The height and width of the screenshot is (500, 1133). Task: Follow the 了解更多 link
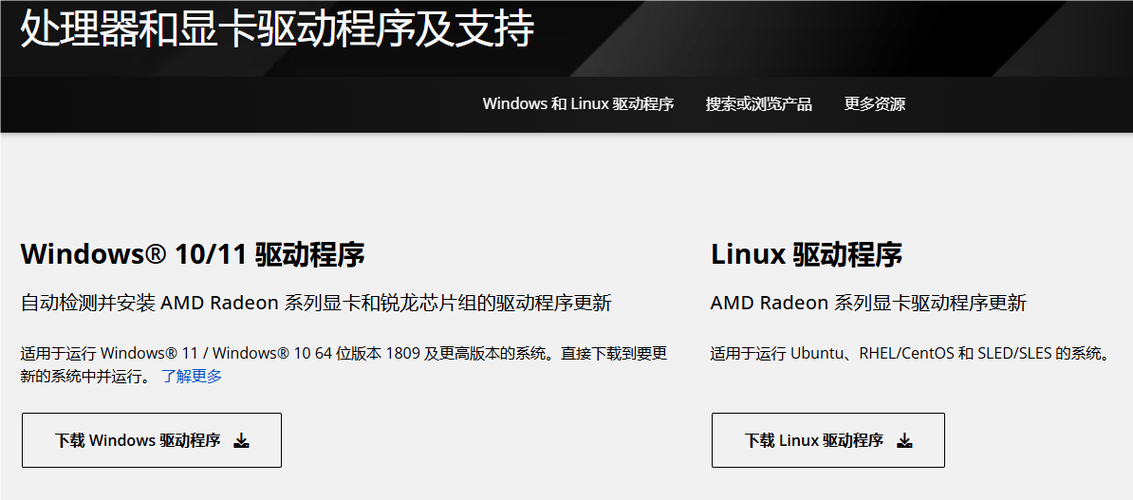(x=191, y=376)
